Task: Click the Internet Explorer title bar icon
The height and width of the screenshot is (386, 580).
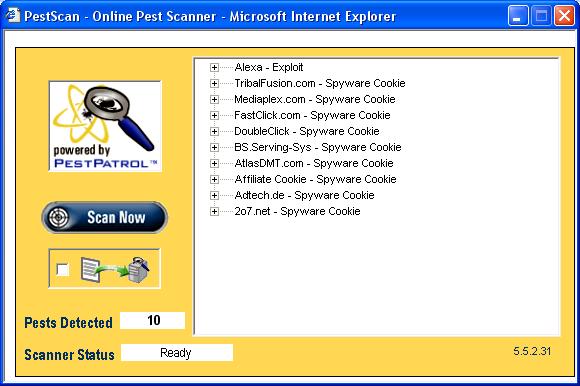Action: tap(13, 16)
